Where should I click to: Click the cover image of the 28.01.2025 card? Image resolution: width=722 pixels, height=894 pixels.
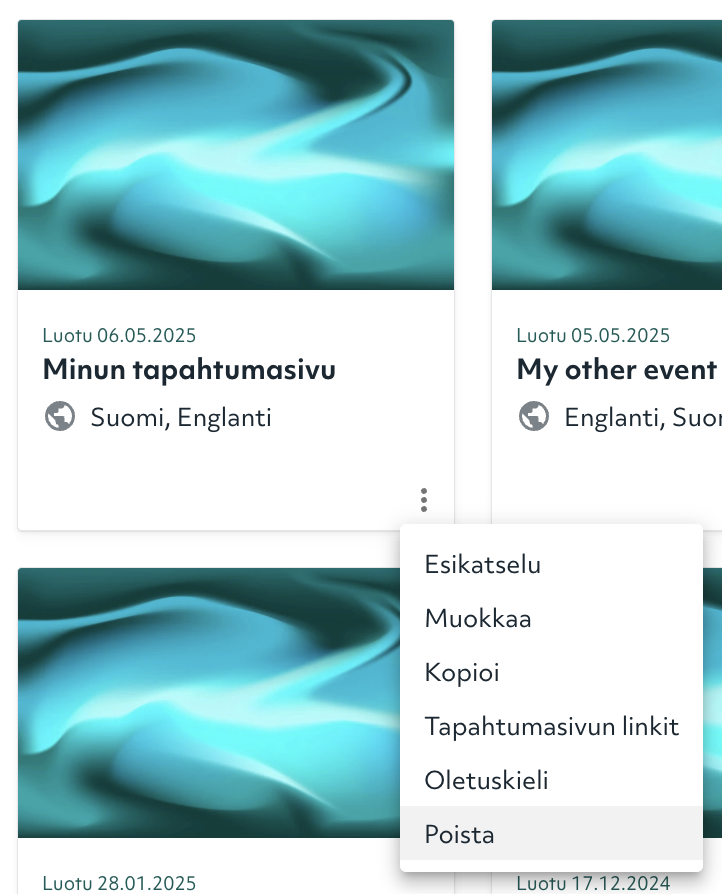209,702
